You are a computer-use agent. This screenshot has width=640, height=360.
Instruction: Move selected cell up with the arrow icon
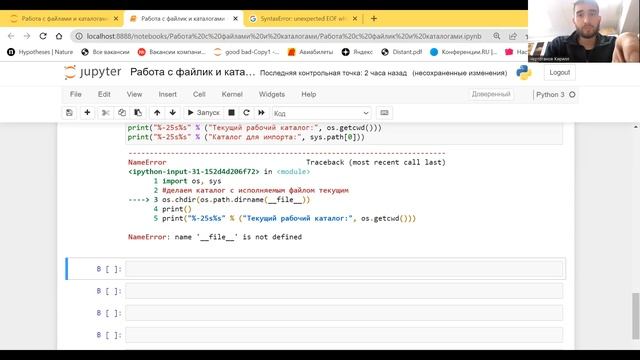point(157,113)
